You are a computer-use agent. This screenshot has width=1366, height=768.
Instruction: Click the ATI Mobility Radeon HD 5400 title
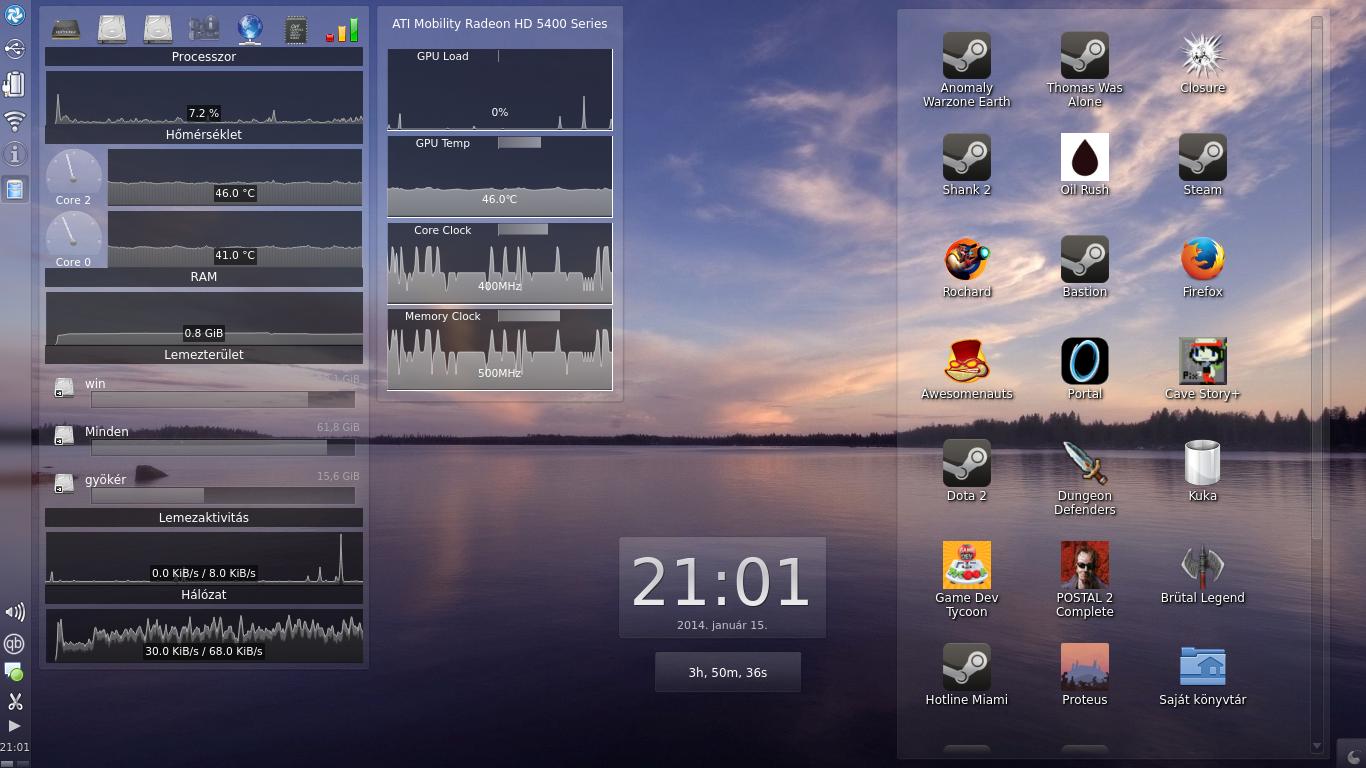[x=500, y=24]
